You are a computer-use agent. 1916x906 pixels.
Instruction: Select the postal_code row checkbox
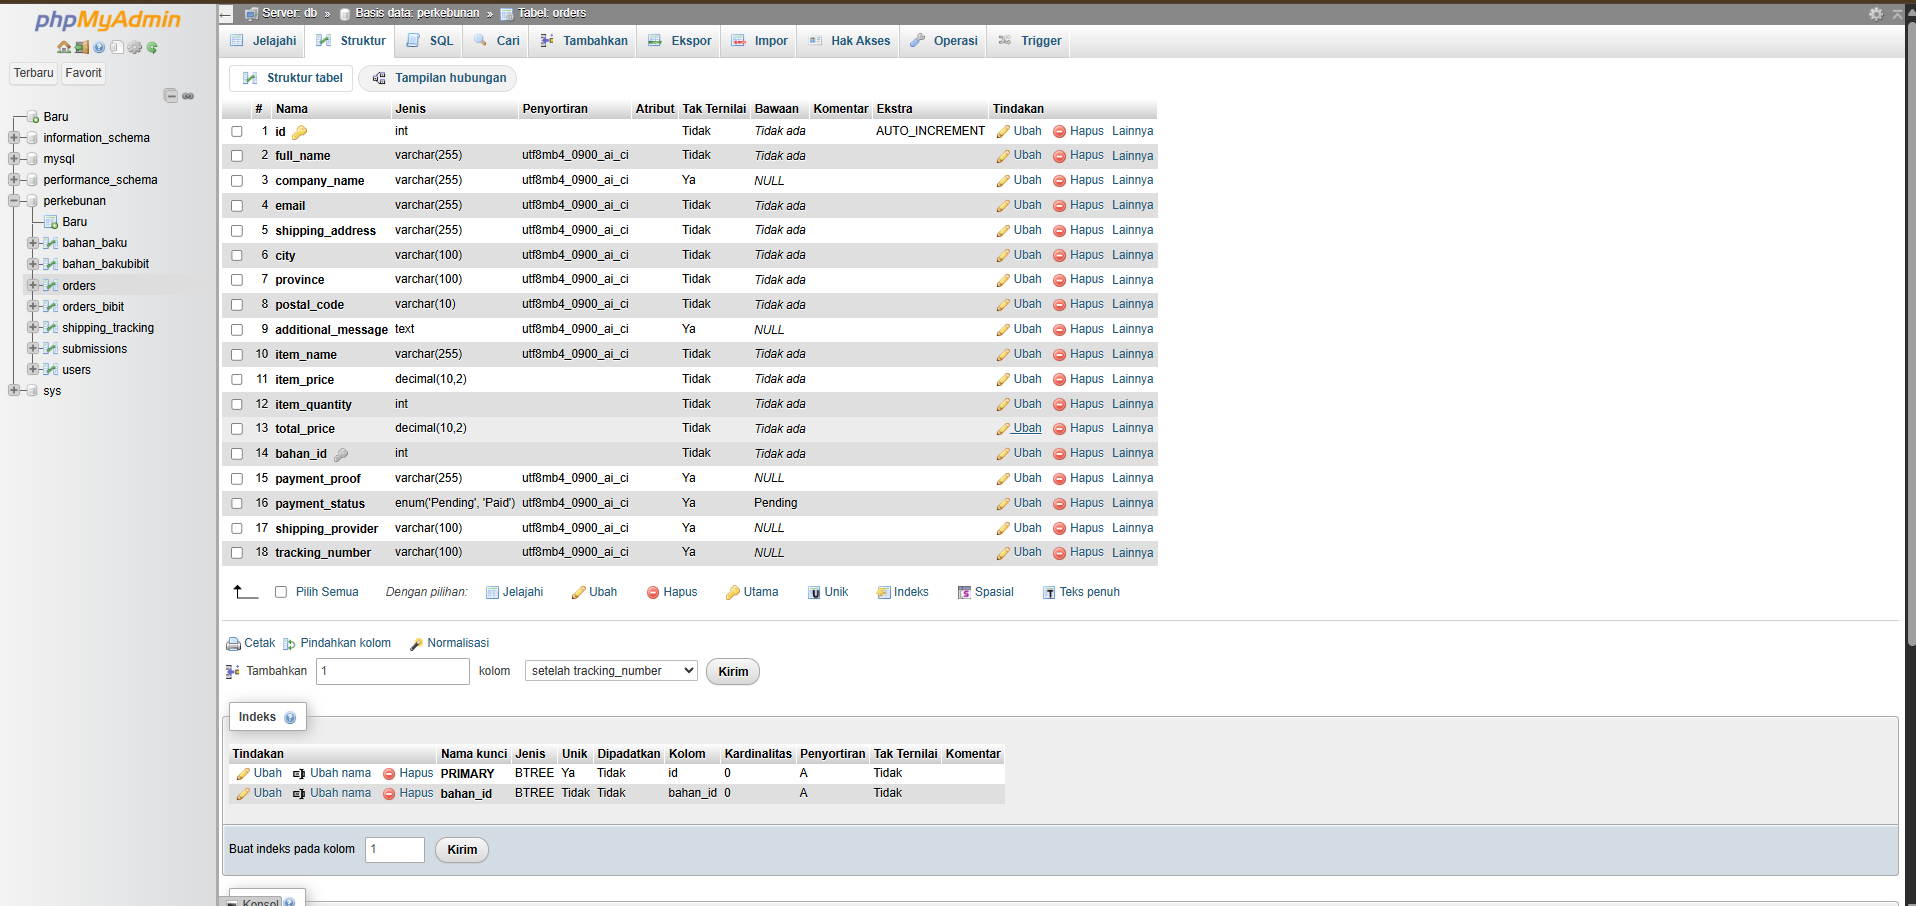coord(237,305)
